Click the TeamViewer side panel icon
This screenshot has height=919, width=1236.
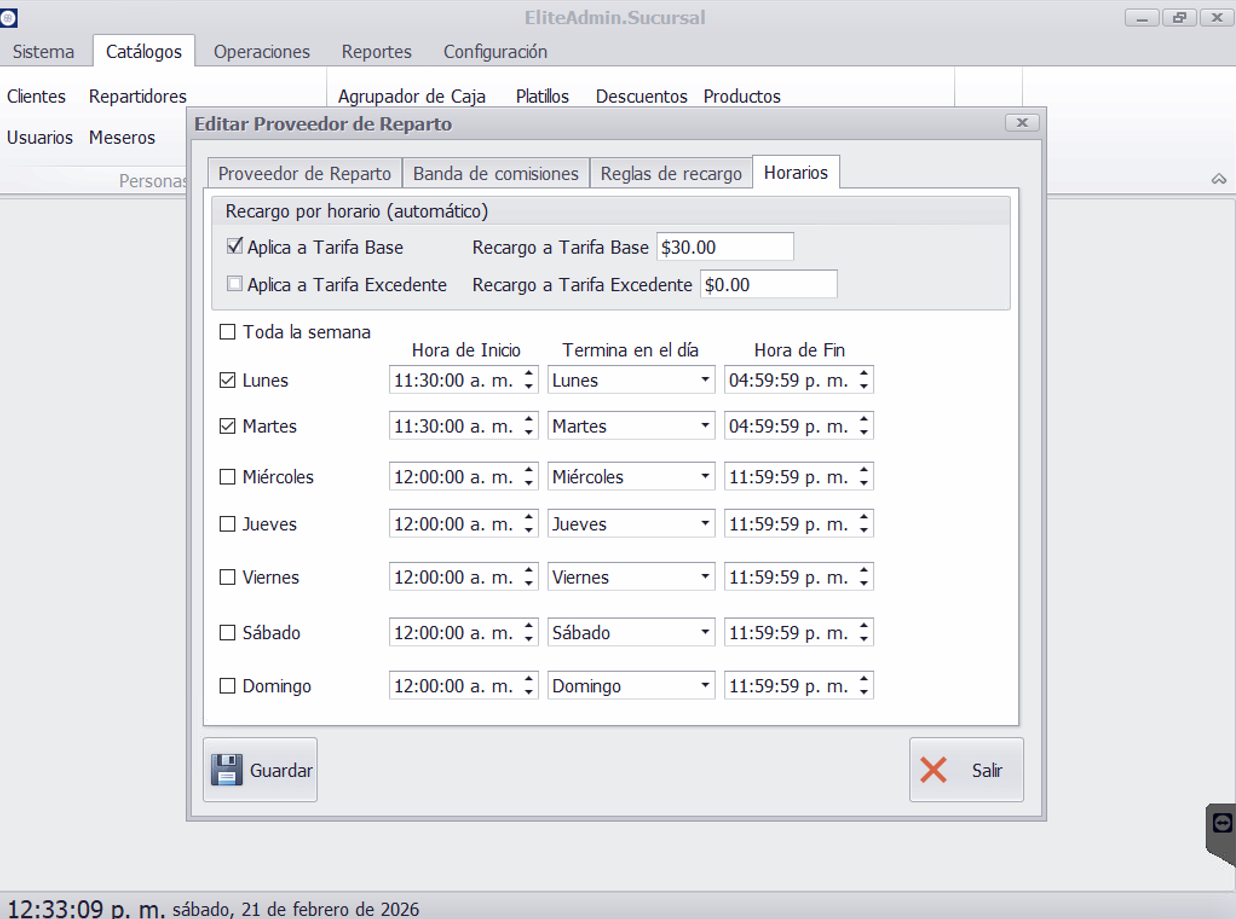[x=1221, y=823]
